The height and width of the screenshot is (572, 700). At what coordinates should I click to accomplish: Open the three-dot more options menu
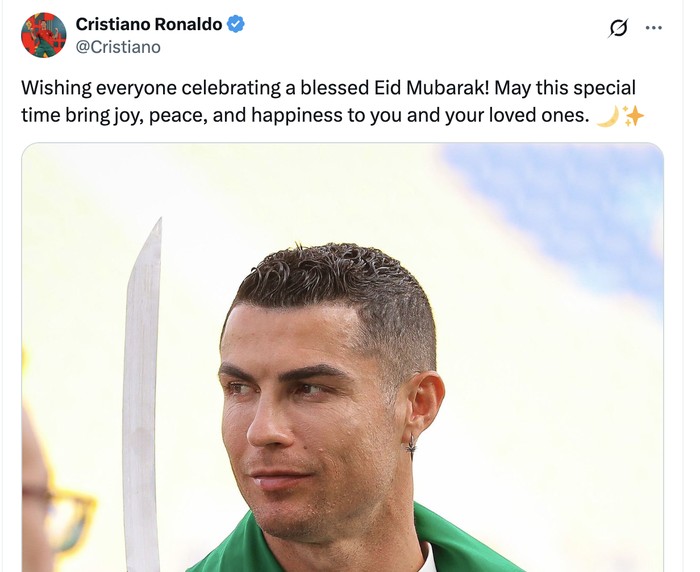tap(654, 28)
